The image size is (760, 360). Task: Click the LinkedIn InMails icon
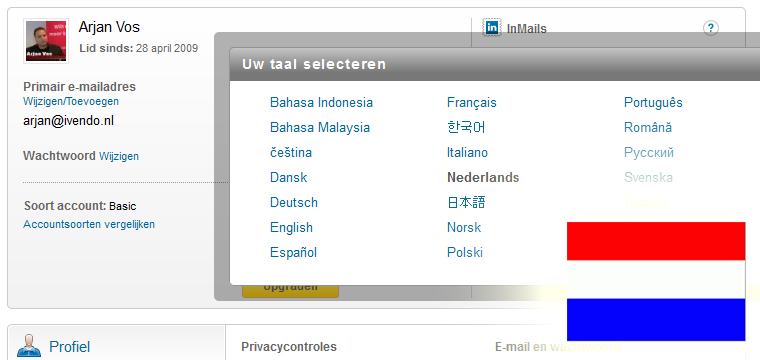click(491, 28)
